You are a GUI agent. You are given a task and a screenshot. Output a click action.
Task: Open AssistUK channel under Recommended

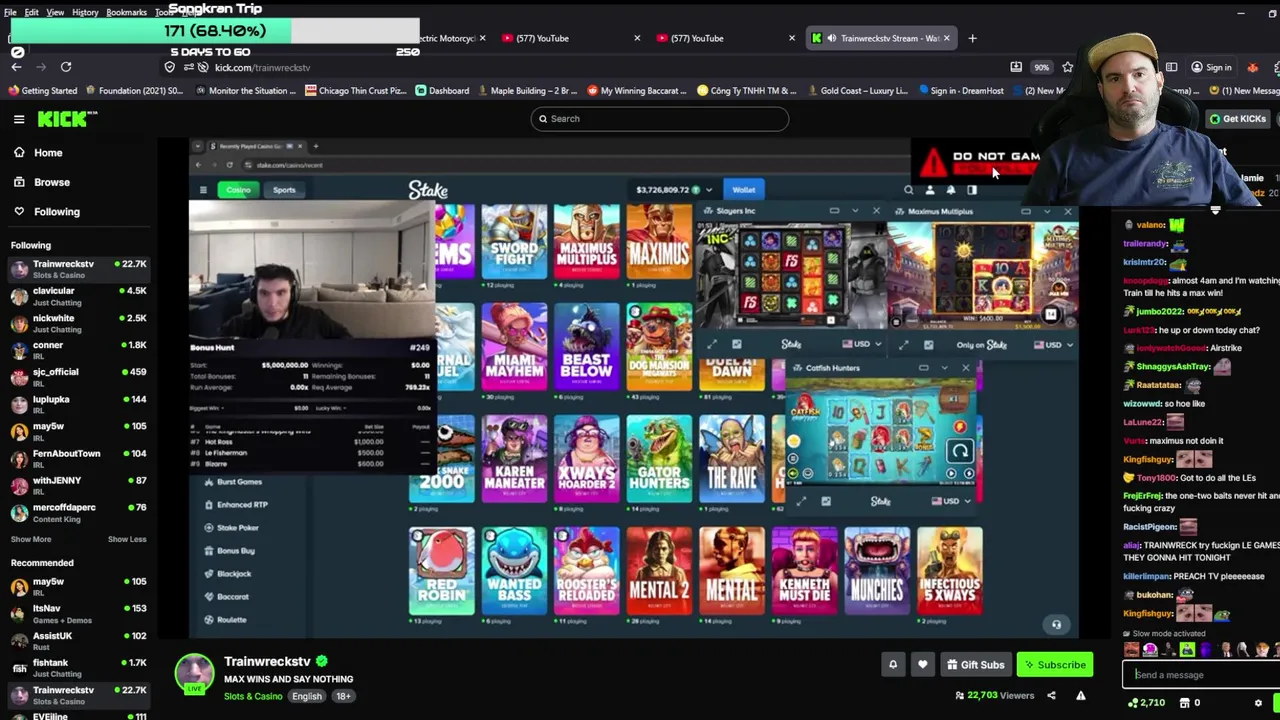point(78,641)
